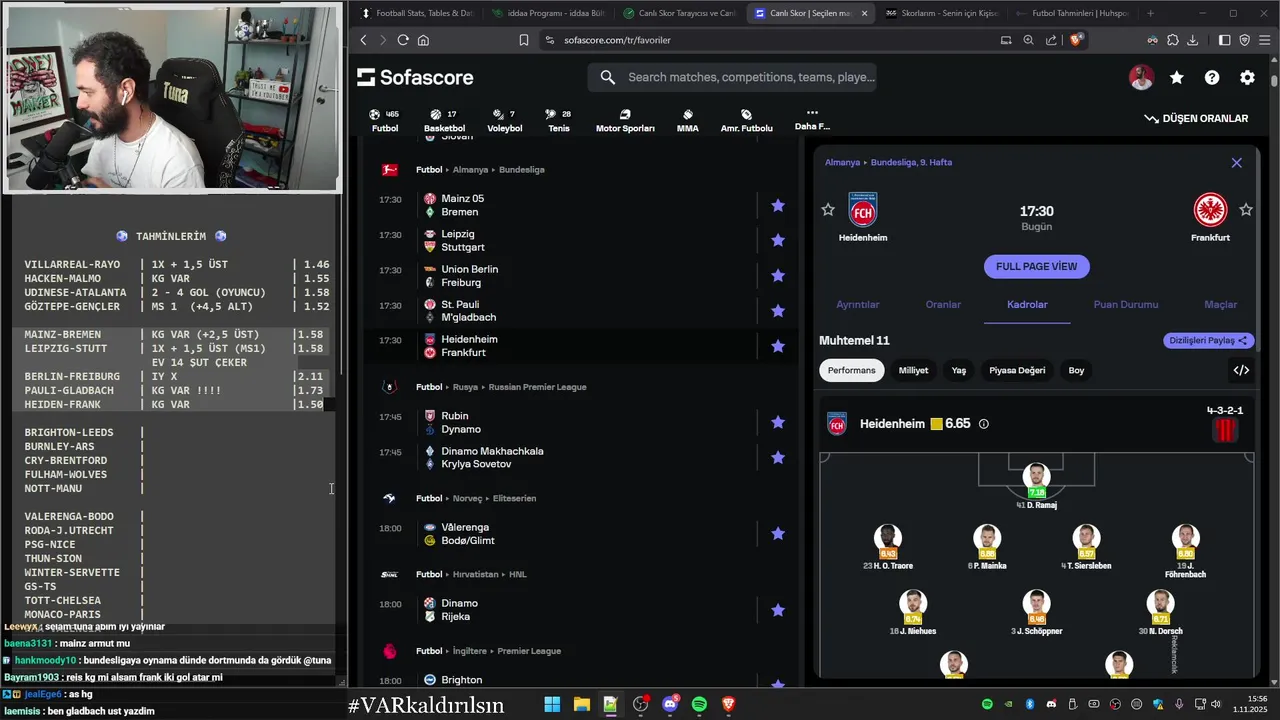The image size is (1280, 720).
Task: Open Spotify from the taskbar
Action: (x=699, y=705)
